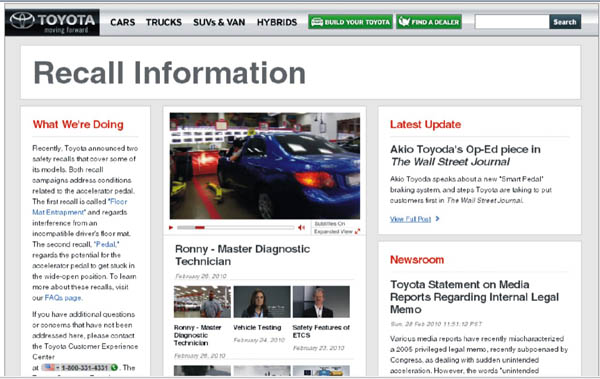Image resolution: width=600 pixels, height=379 pixels.
Task: Click the Newsroom section heading
Action: (x=417, y=260)
